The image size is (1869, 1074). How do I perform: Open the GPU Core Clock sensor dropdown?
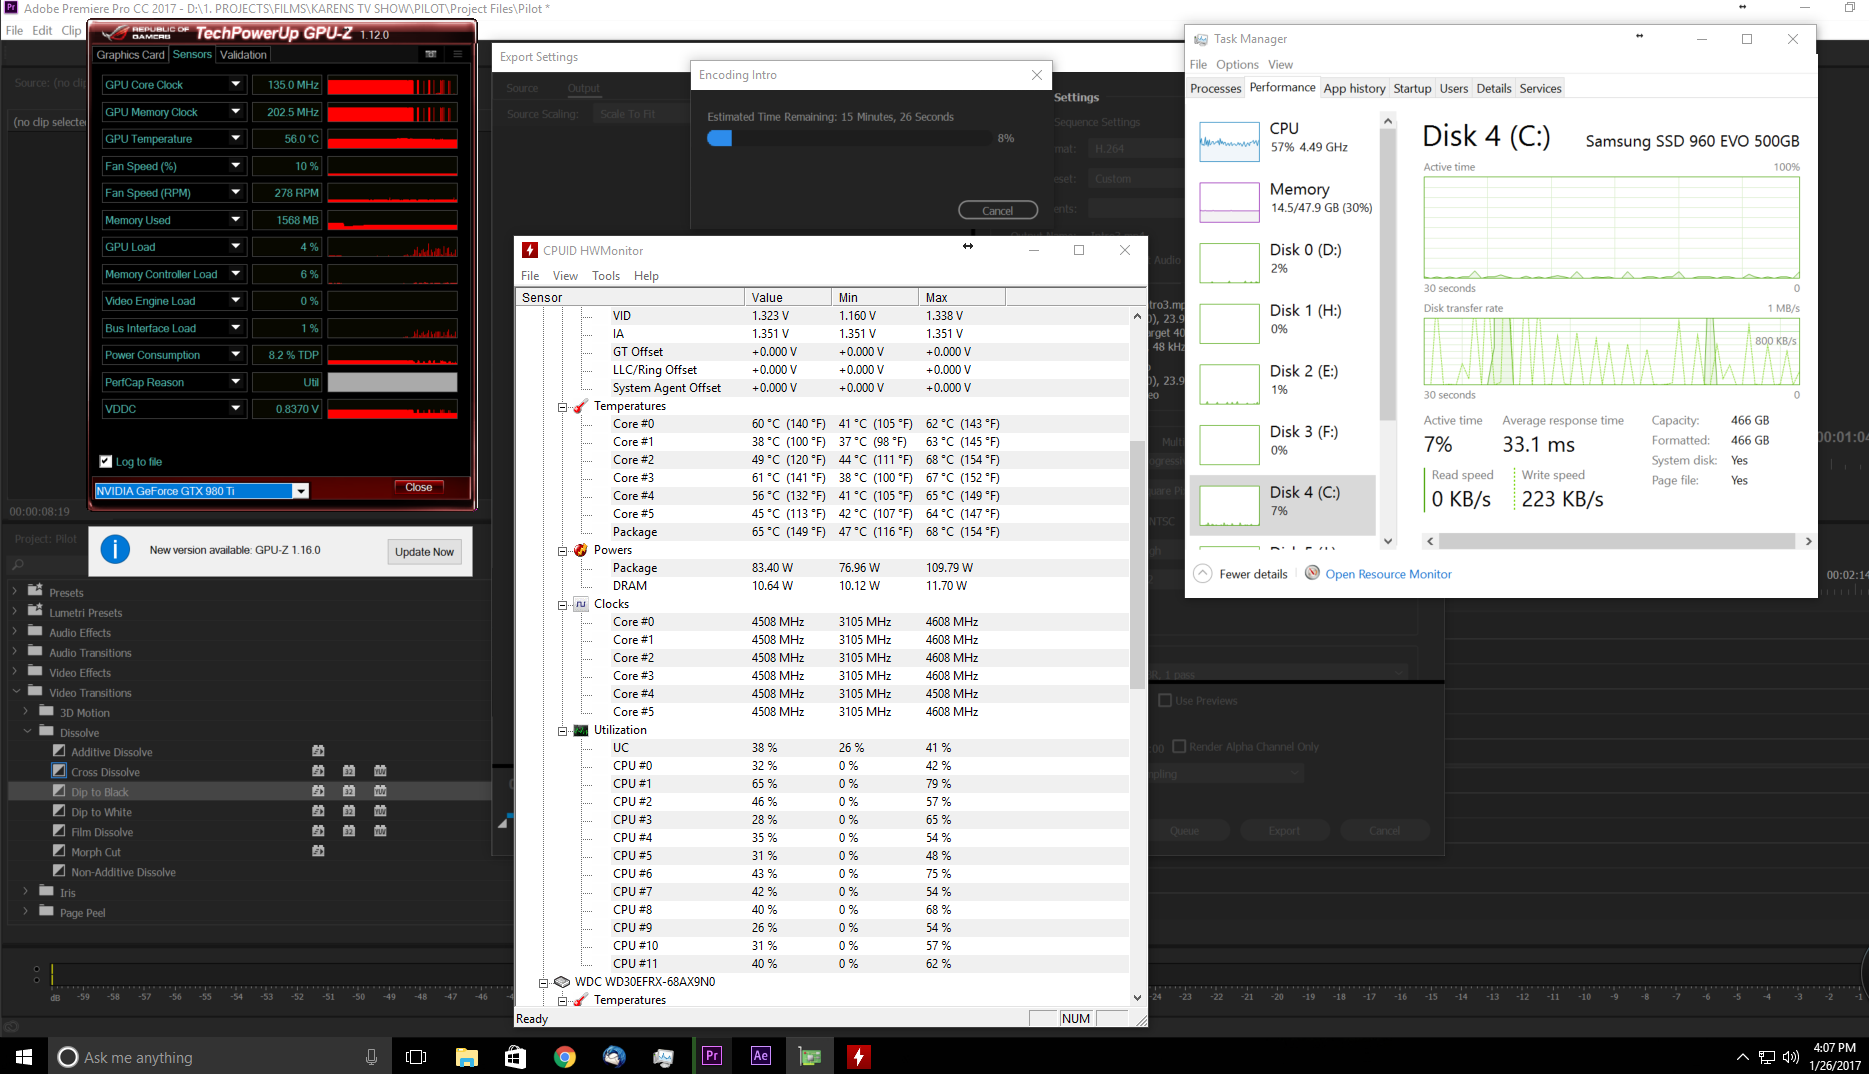tap(236, 84)
